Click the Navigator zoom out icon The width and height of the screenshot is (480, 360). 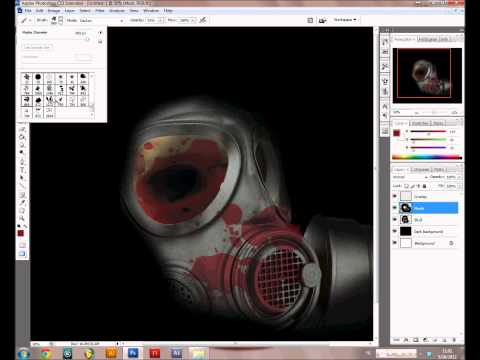click(x=416, y=112)
